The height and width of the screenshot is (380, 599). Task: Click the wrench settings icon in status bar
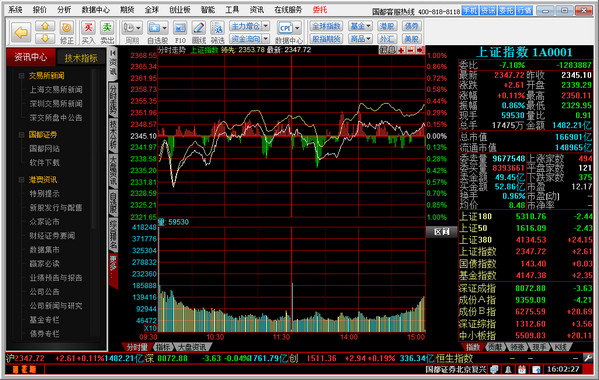tap(588, 358)
